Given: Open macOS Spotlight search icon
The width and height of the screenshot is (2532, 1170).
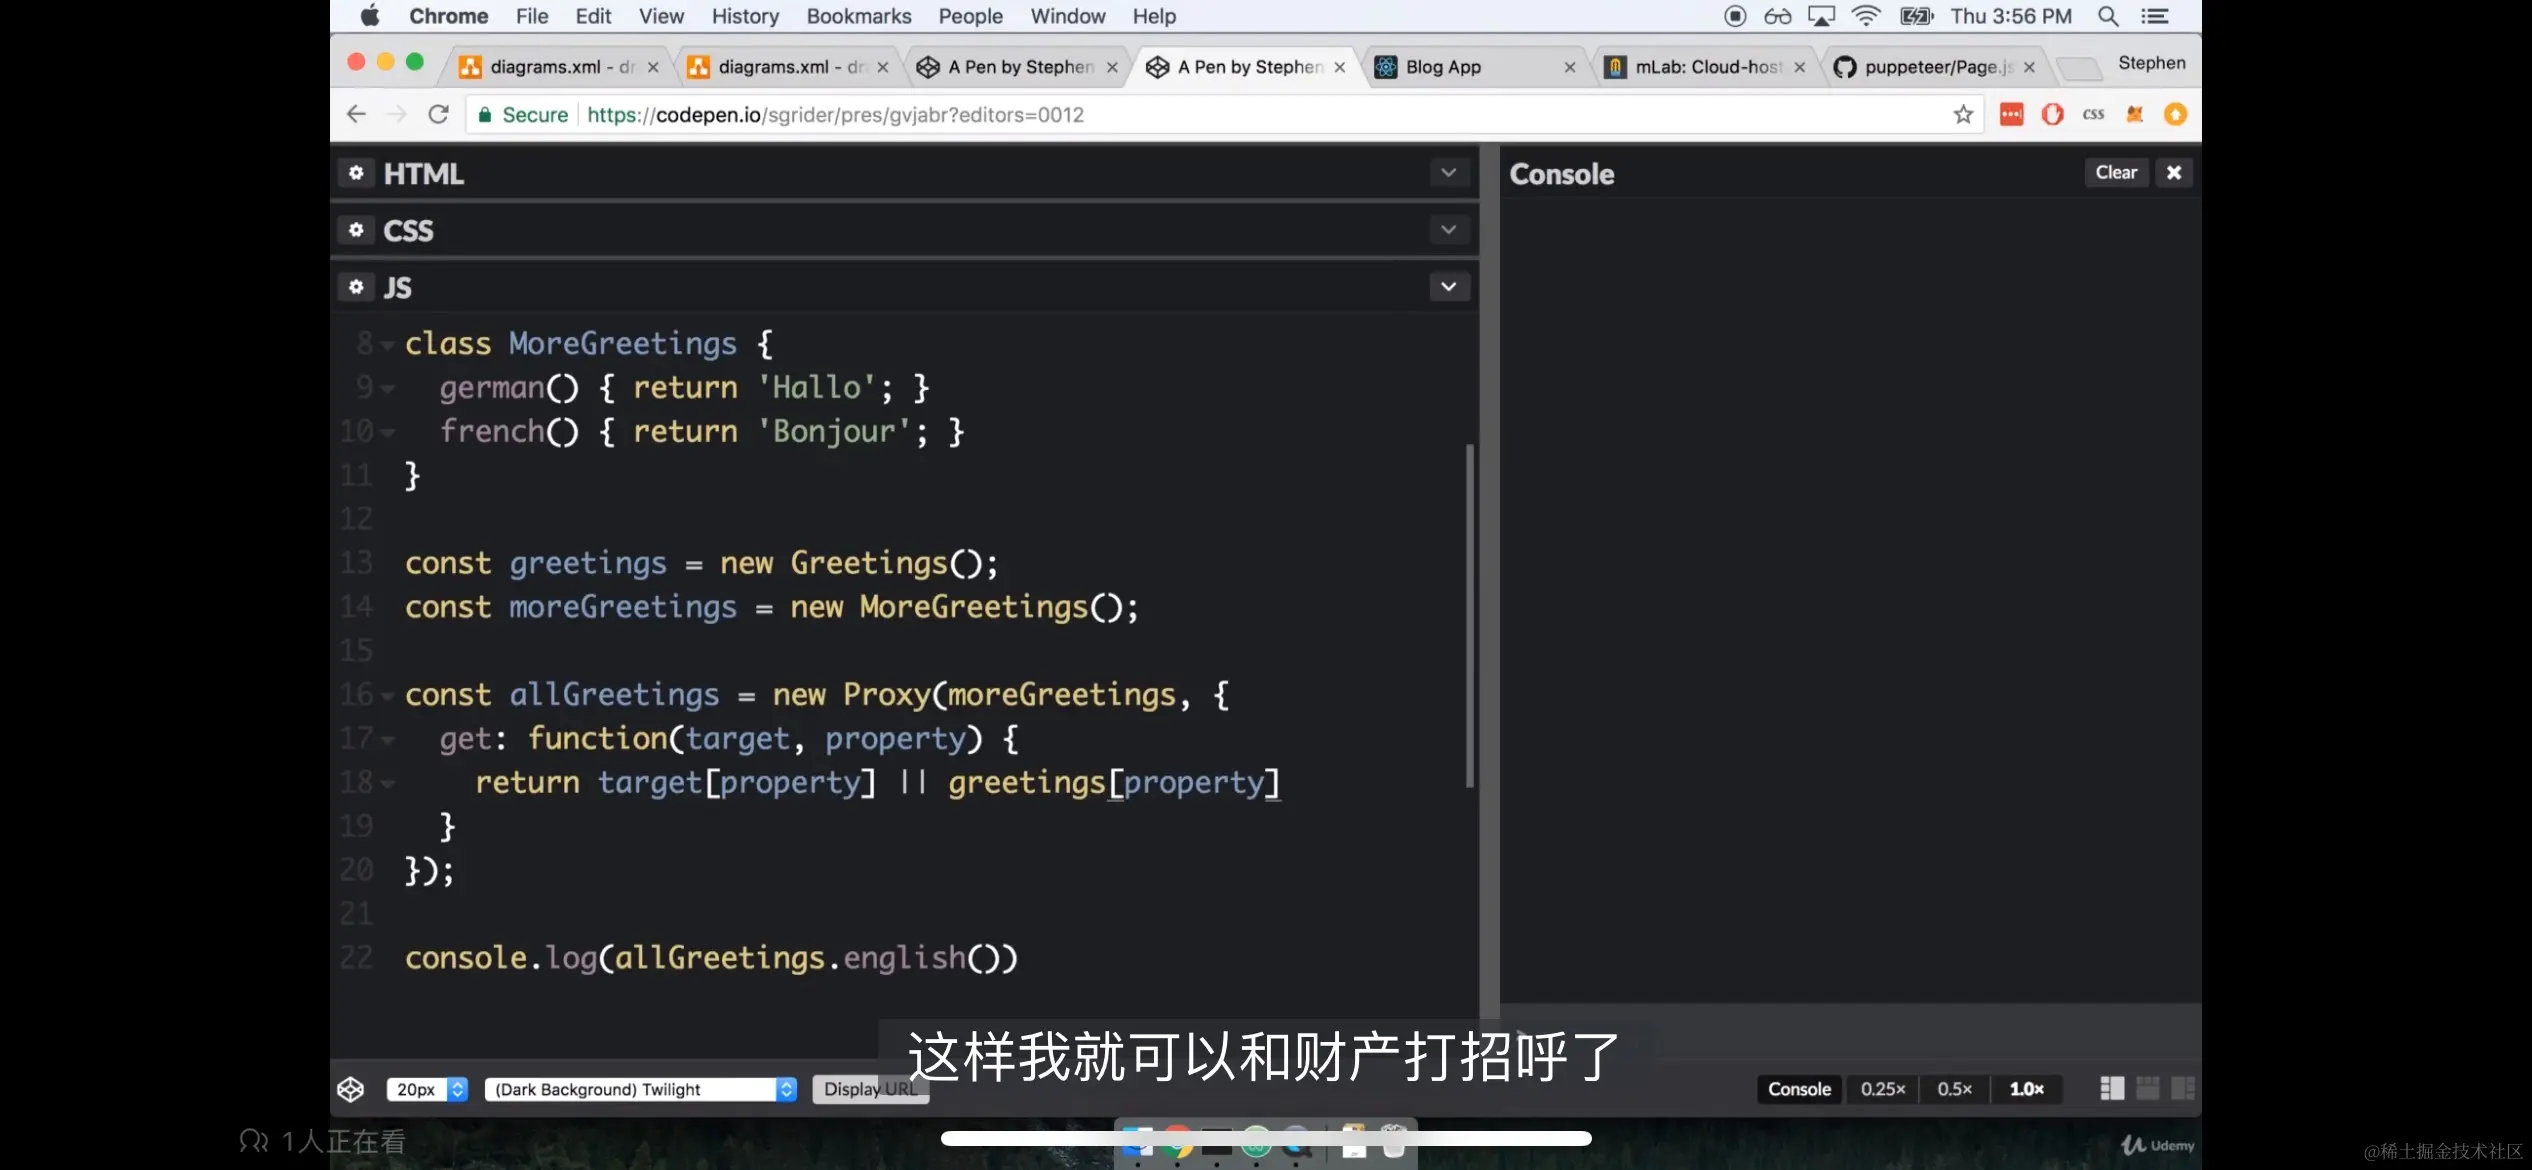Looking at the screenshot, I should pos(2108,16).
